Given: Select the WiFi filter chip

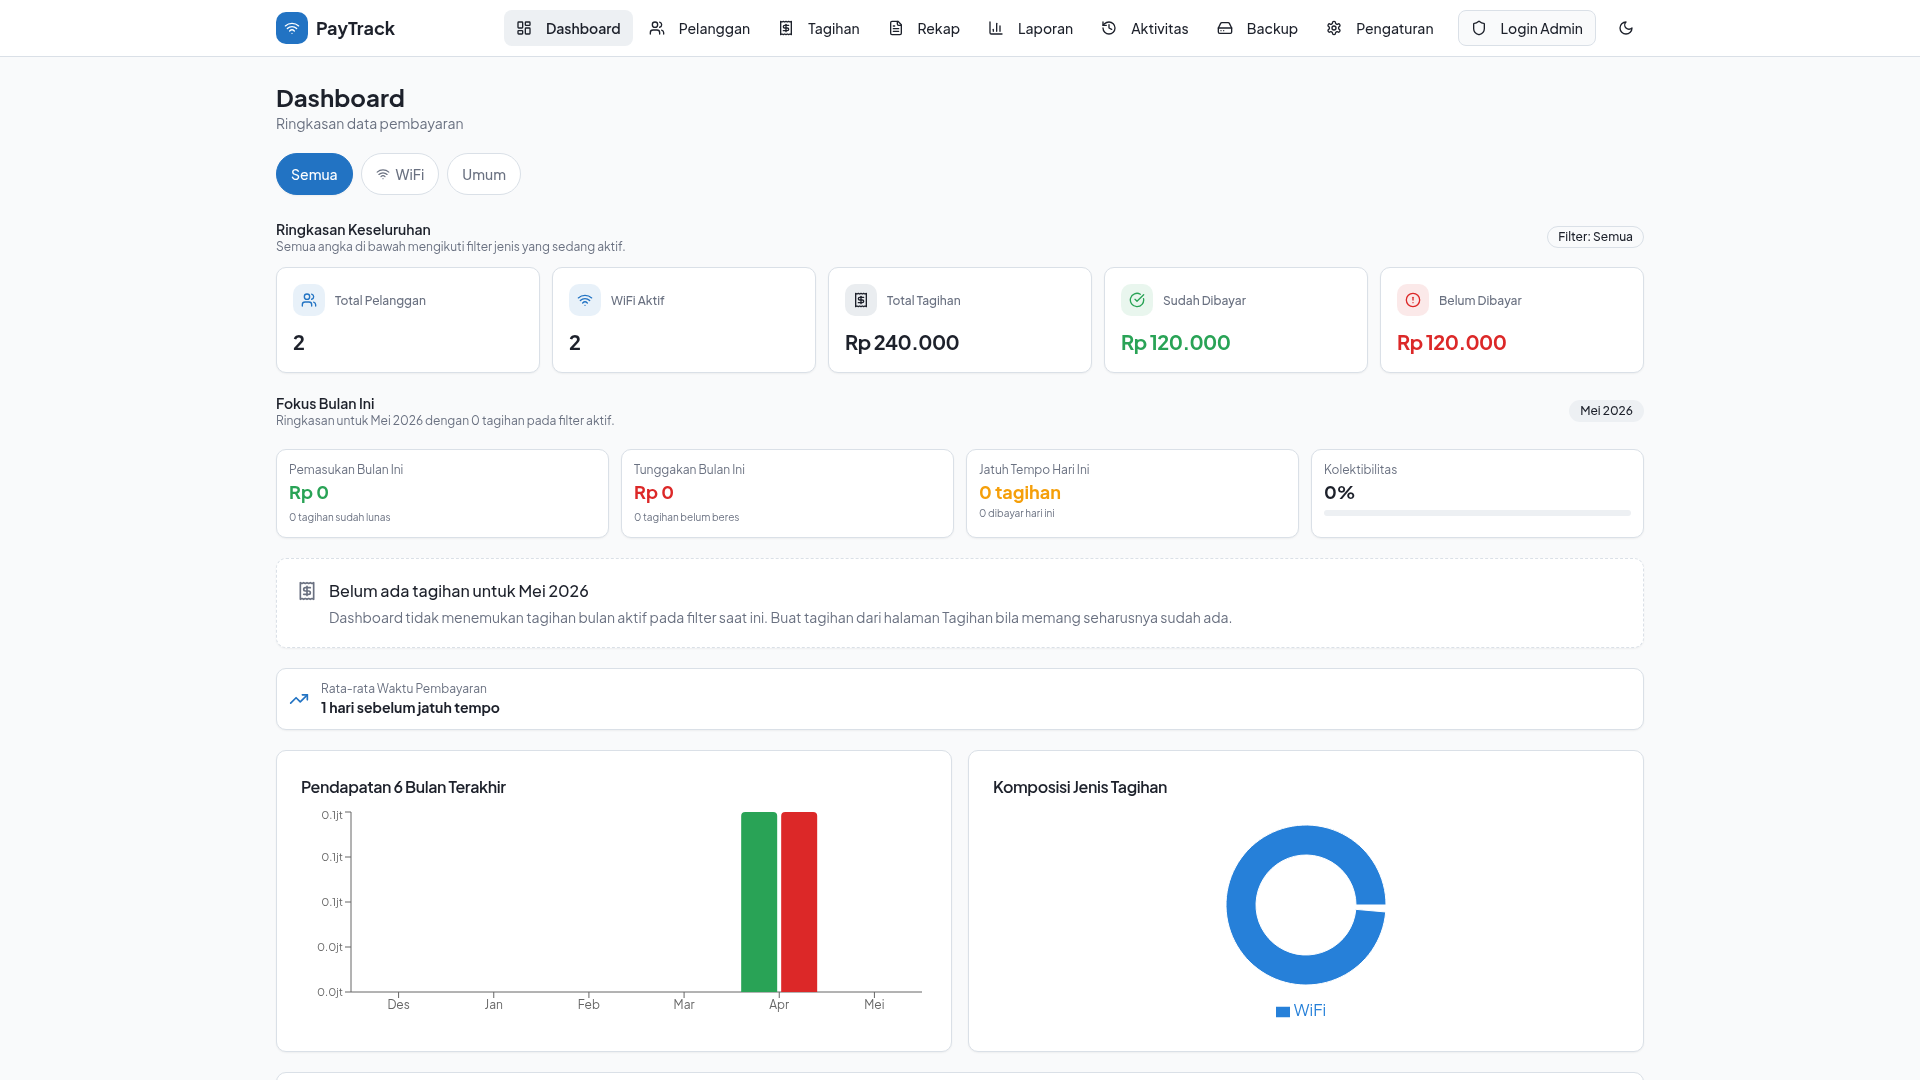Looking at the screenshot, I should coord(400,174).
